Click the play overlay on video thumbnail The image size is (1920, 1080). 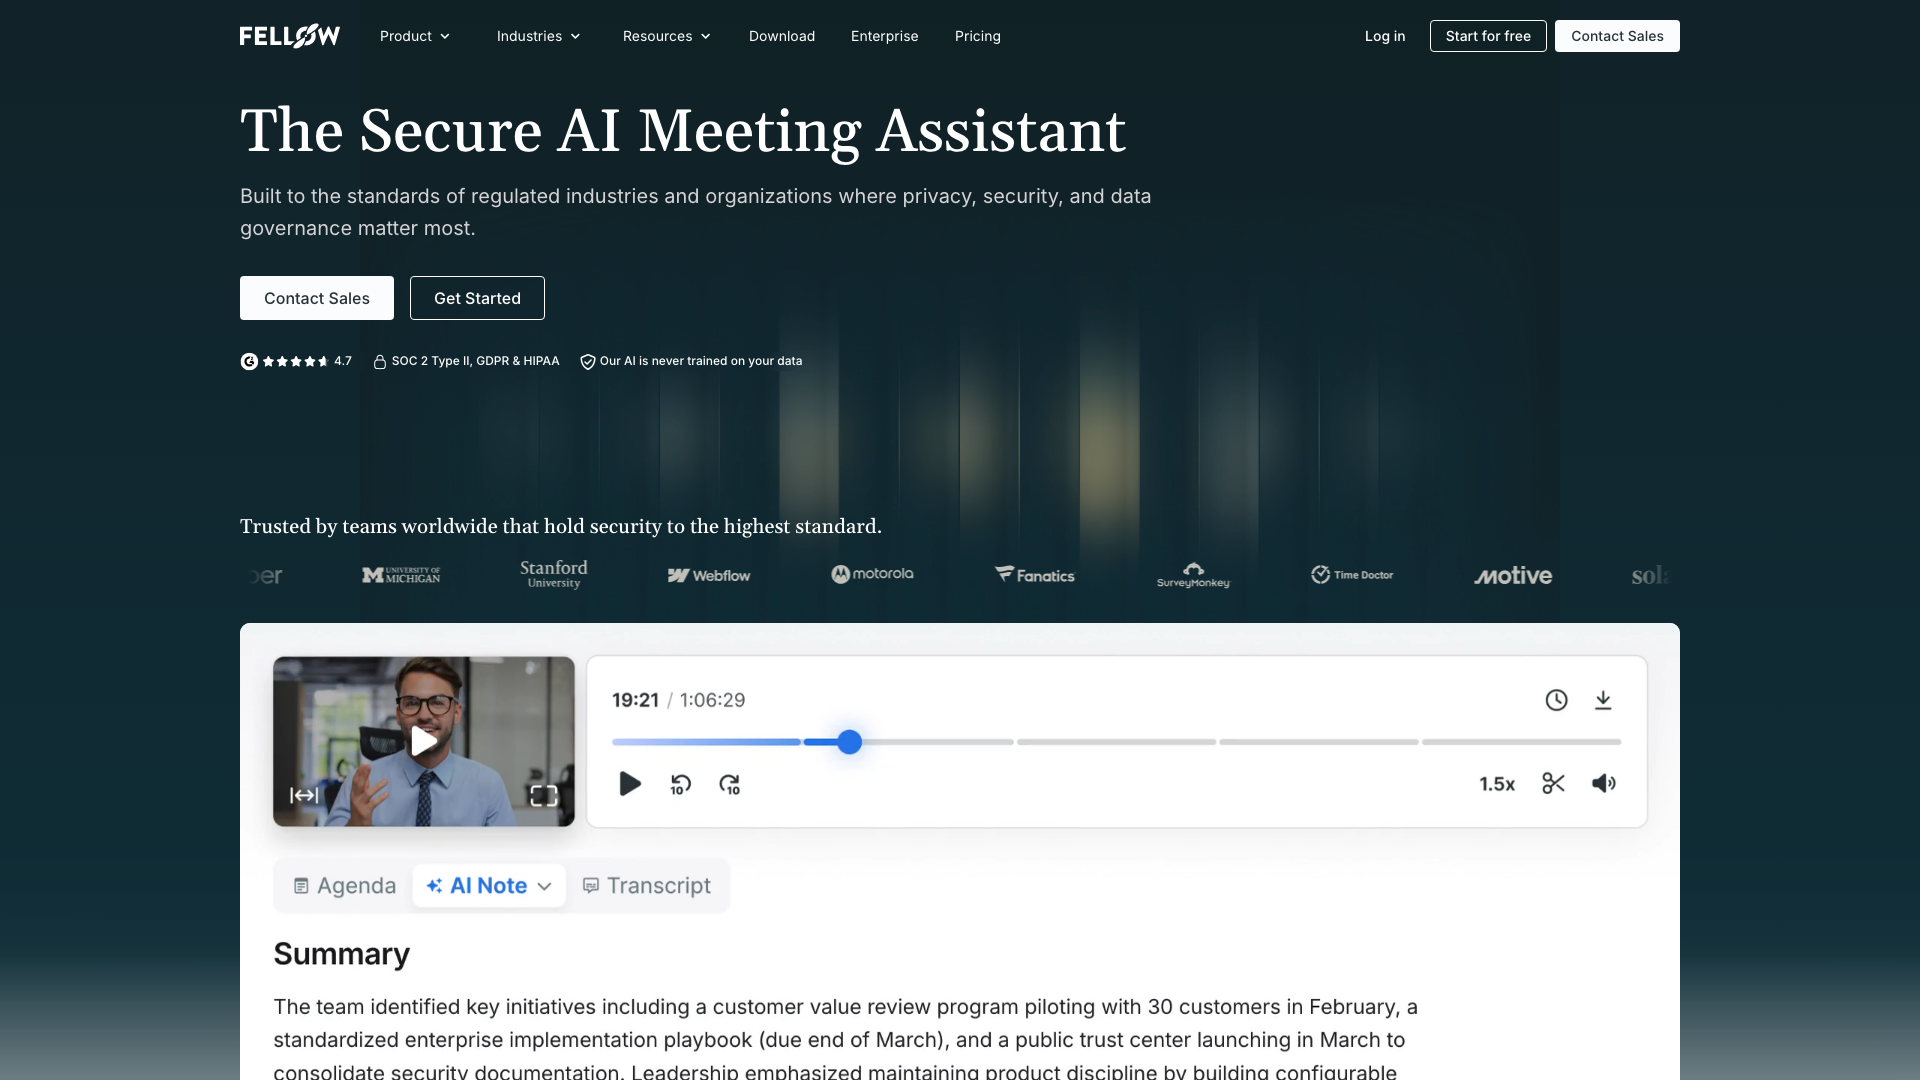tap(424, 741)
